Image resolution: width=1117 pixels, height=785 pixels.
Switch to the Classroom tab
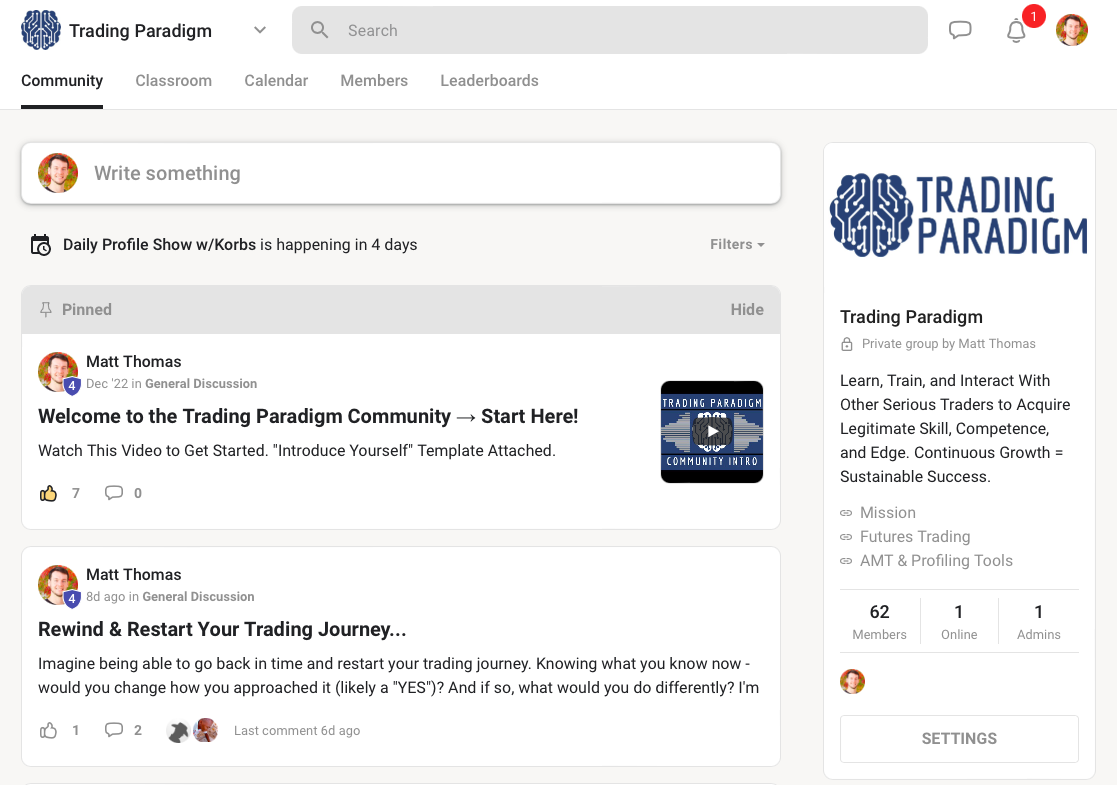pyautogui.click(x=173, y=80)
